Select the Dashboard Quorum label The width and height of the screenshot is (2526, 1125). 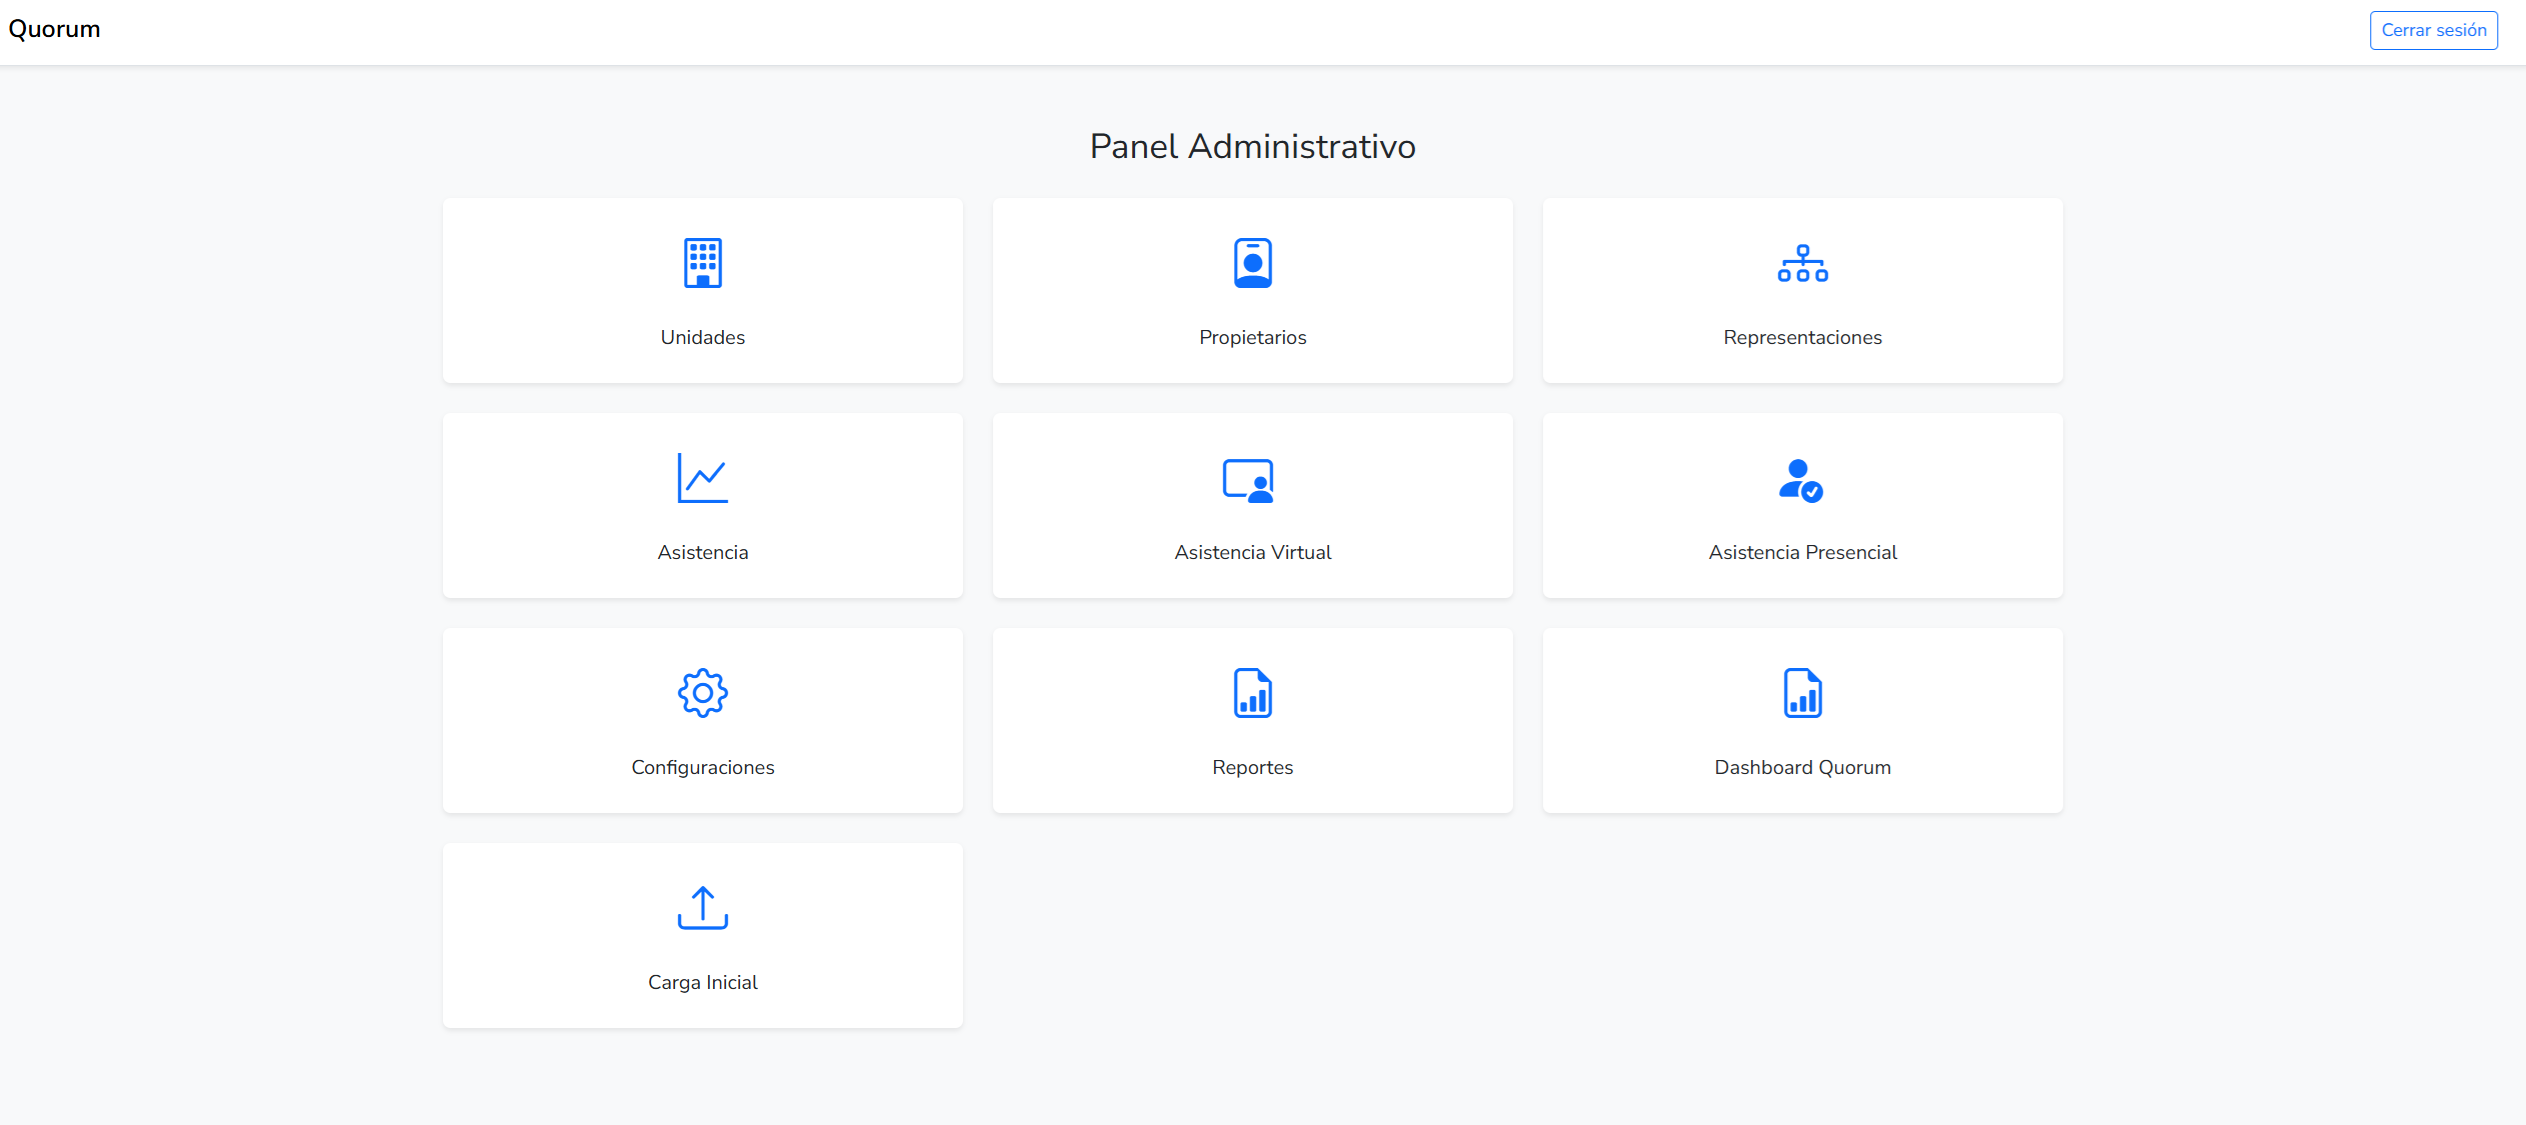coord(1802,768)
